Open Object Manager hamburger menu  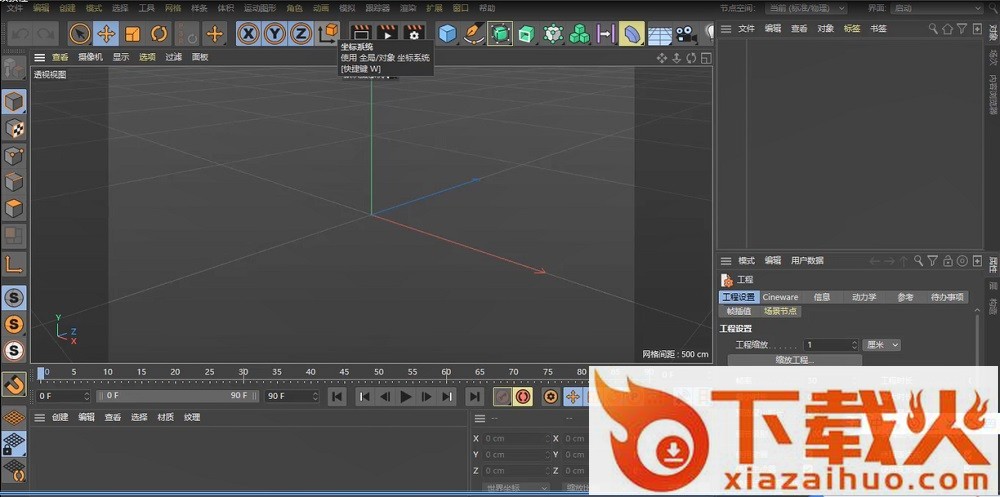point(726,29)
